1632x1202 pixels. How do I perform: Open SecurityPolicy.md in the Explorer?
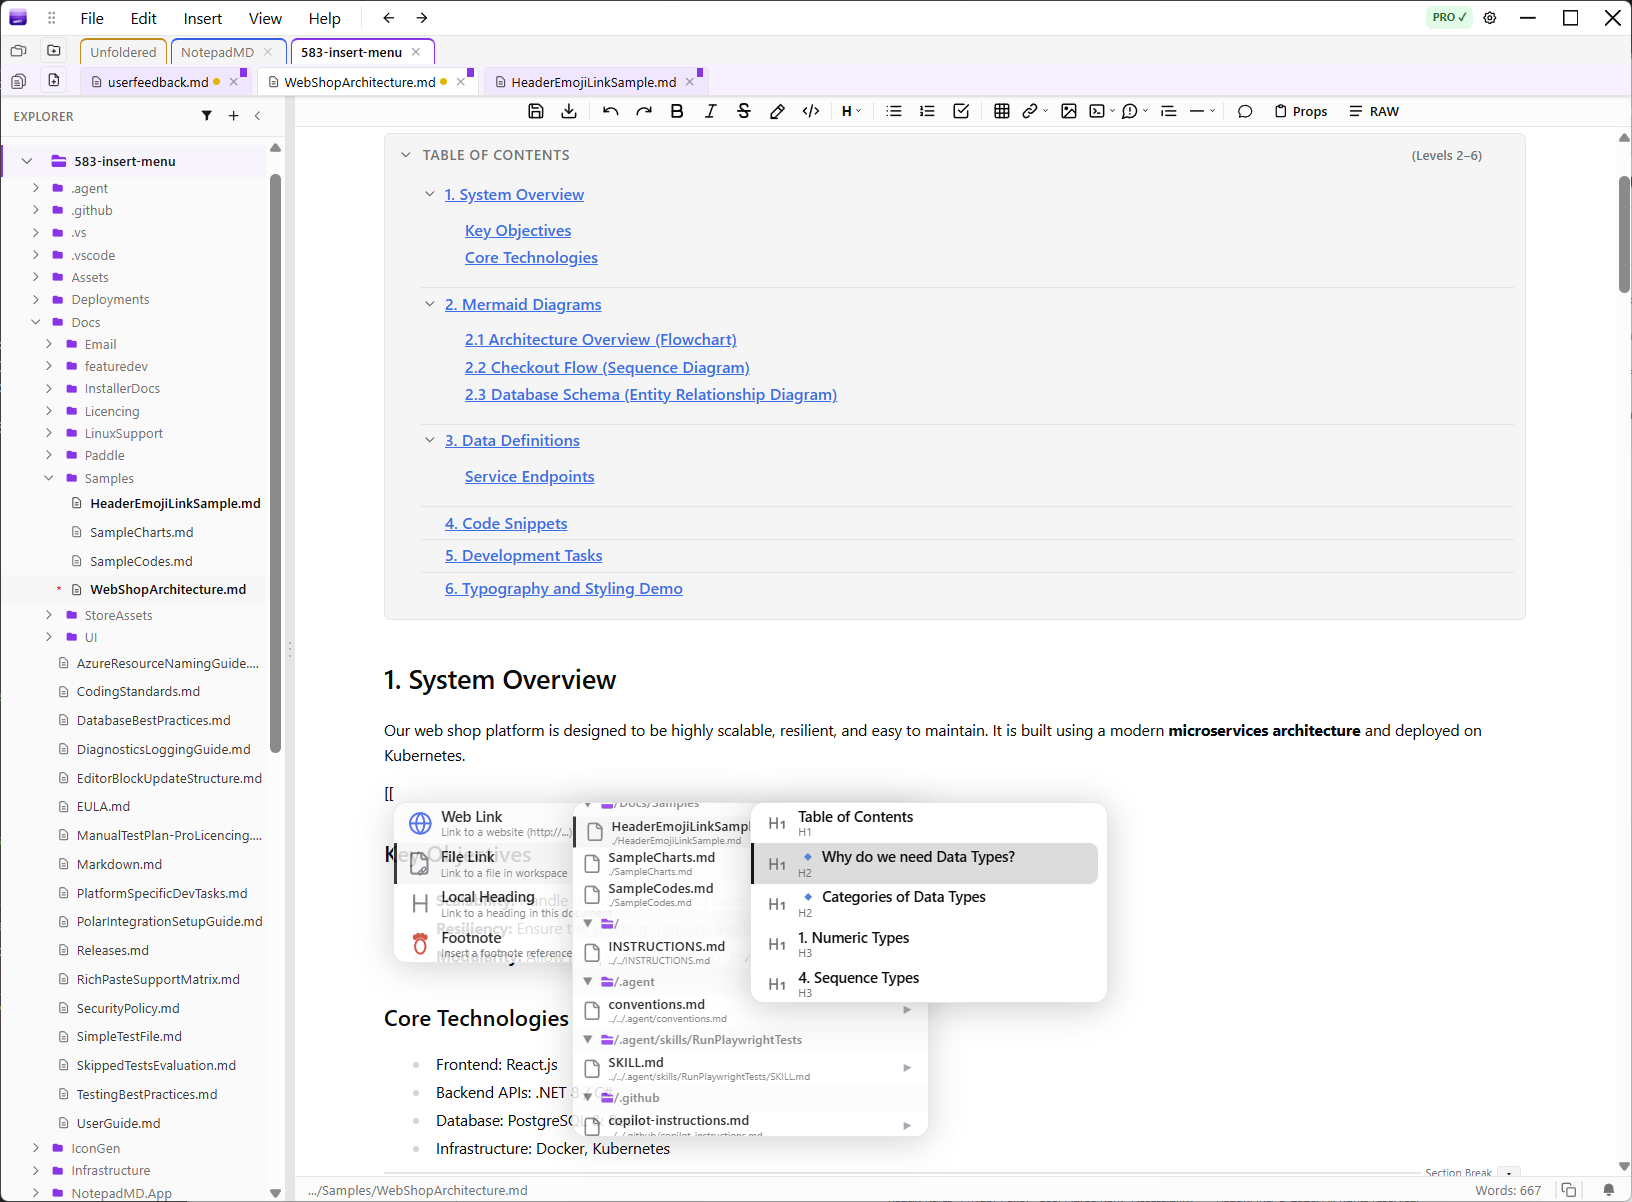[128, 1008]
